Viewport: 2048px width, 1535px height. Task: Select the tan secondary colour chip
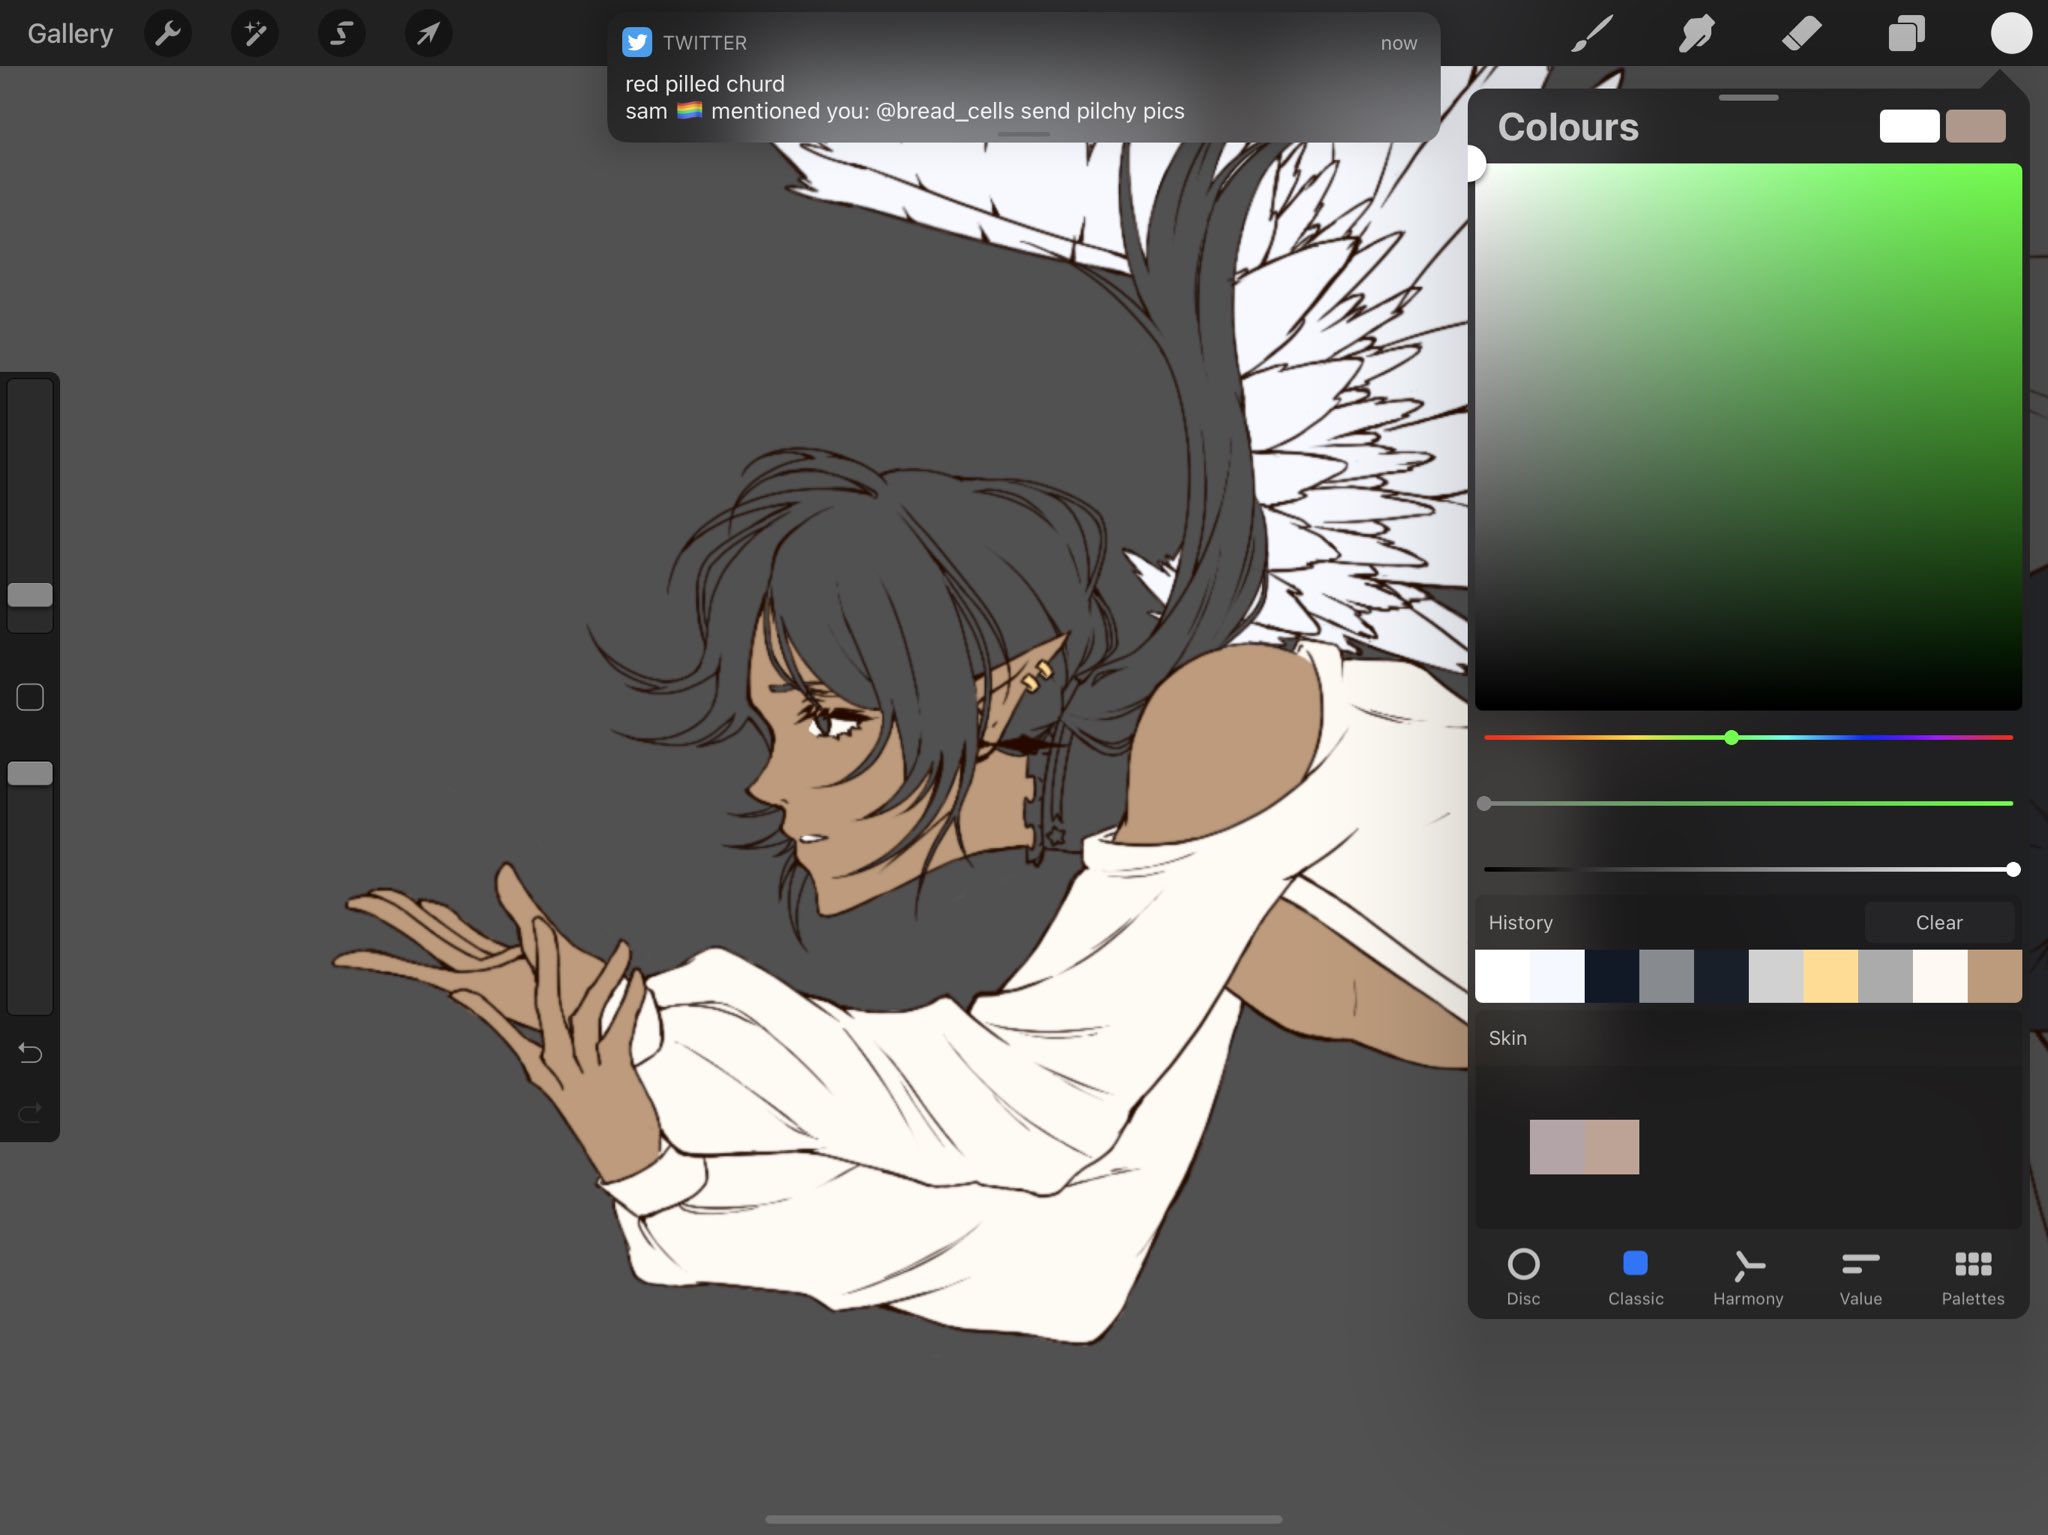[x=1975, y=127]
